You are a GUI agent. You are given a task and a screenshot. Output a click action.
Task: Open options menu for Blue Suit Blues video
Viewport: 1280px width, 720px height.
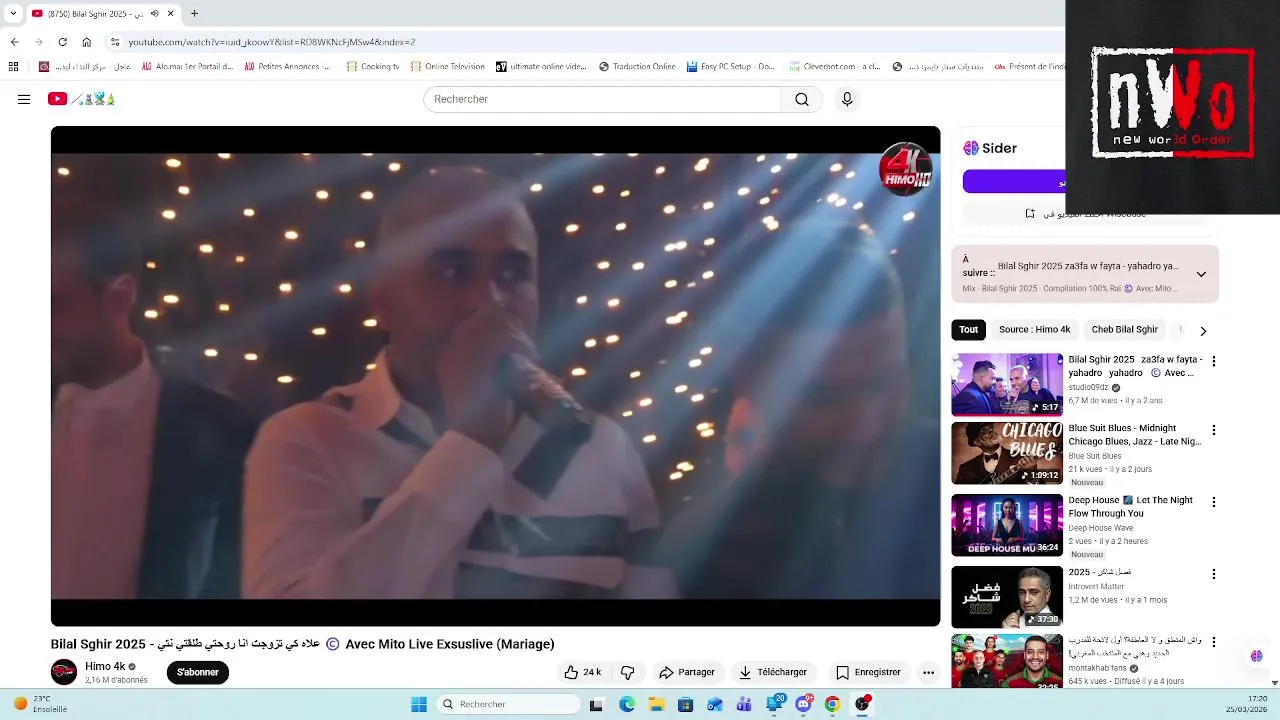click(1214, 430)
